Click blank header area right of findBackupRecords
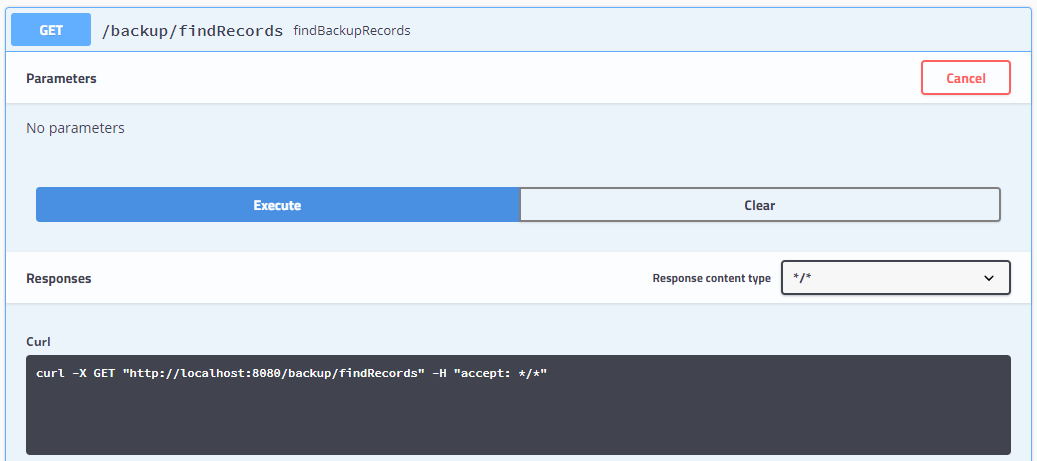The width and height of the screenshot is (1037, 461). [x=700, y=30]
